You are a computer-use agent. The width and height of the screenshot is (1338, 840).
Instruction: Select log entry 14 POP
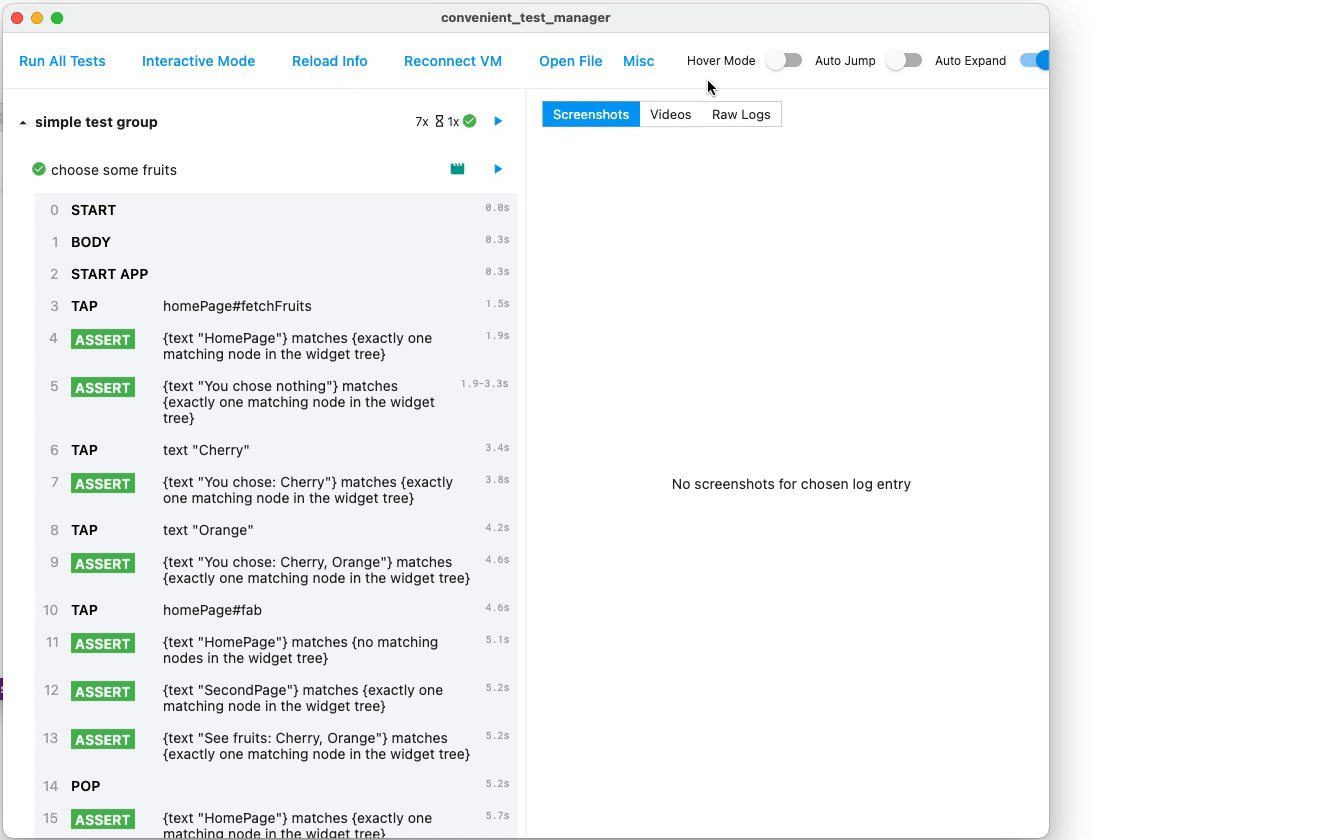point(276,786)
